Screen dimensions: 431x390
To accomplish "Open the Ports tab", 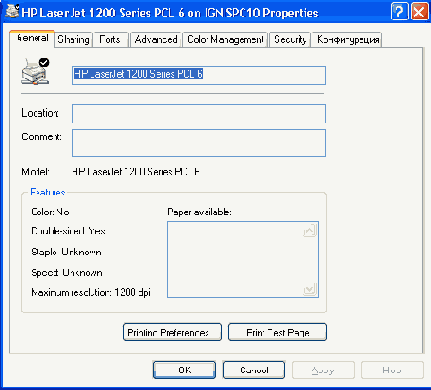I will click(x=110, y=40).
